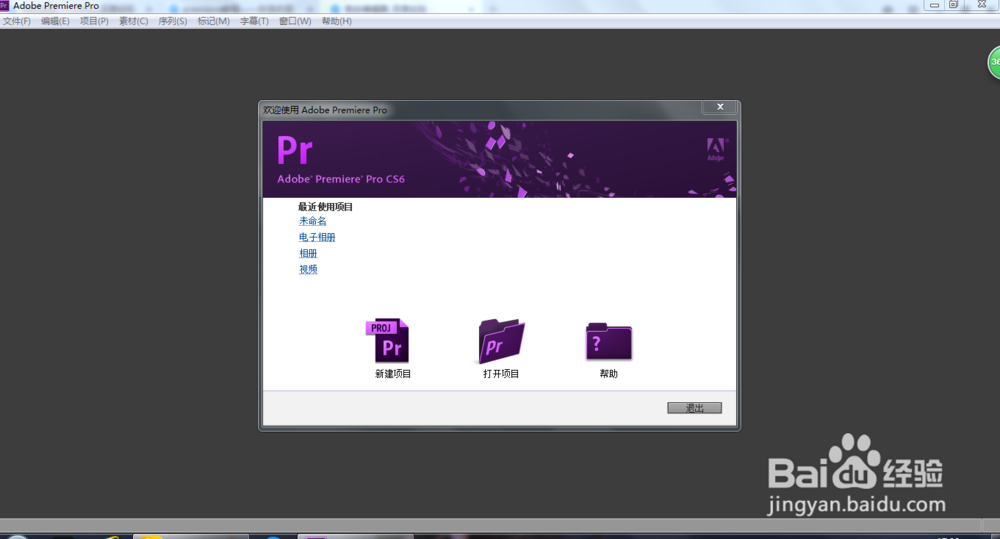Open the 帮助(H) menu
The width and height of the screenshot is (1000, 539).
336,21
